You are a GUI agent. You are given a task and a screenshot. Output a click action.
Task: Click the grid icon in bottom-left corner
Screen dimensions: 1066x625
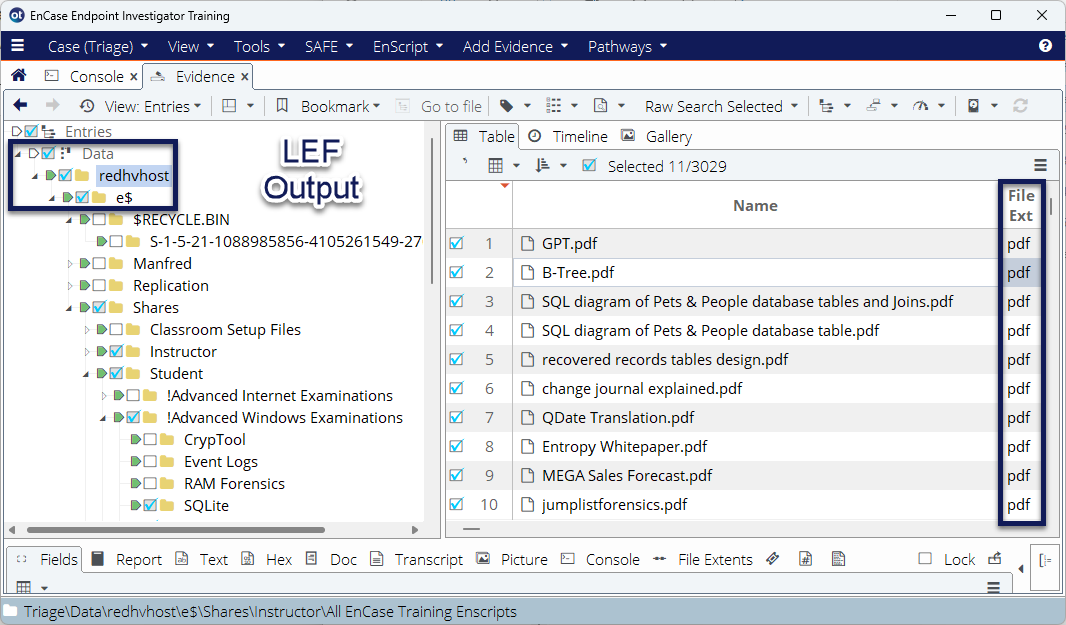(24, 587)
